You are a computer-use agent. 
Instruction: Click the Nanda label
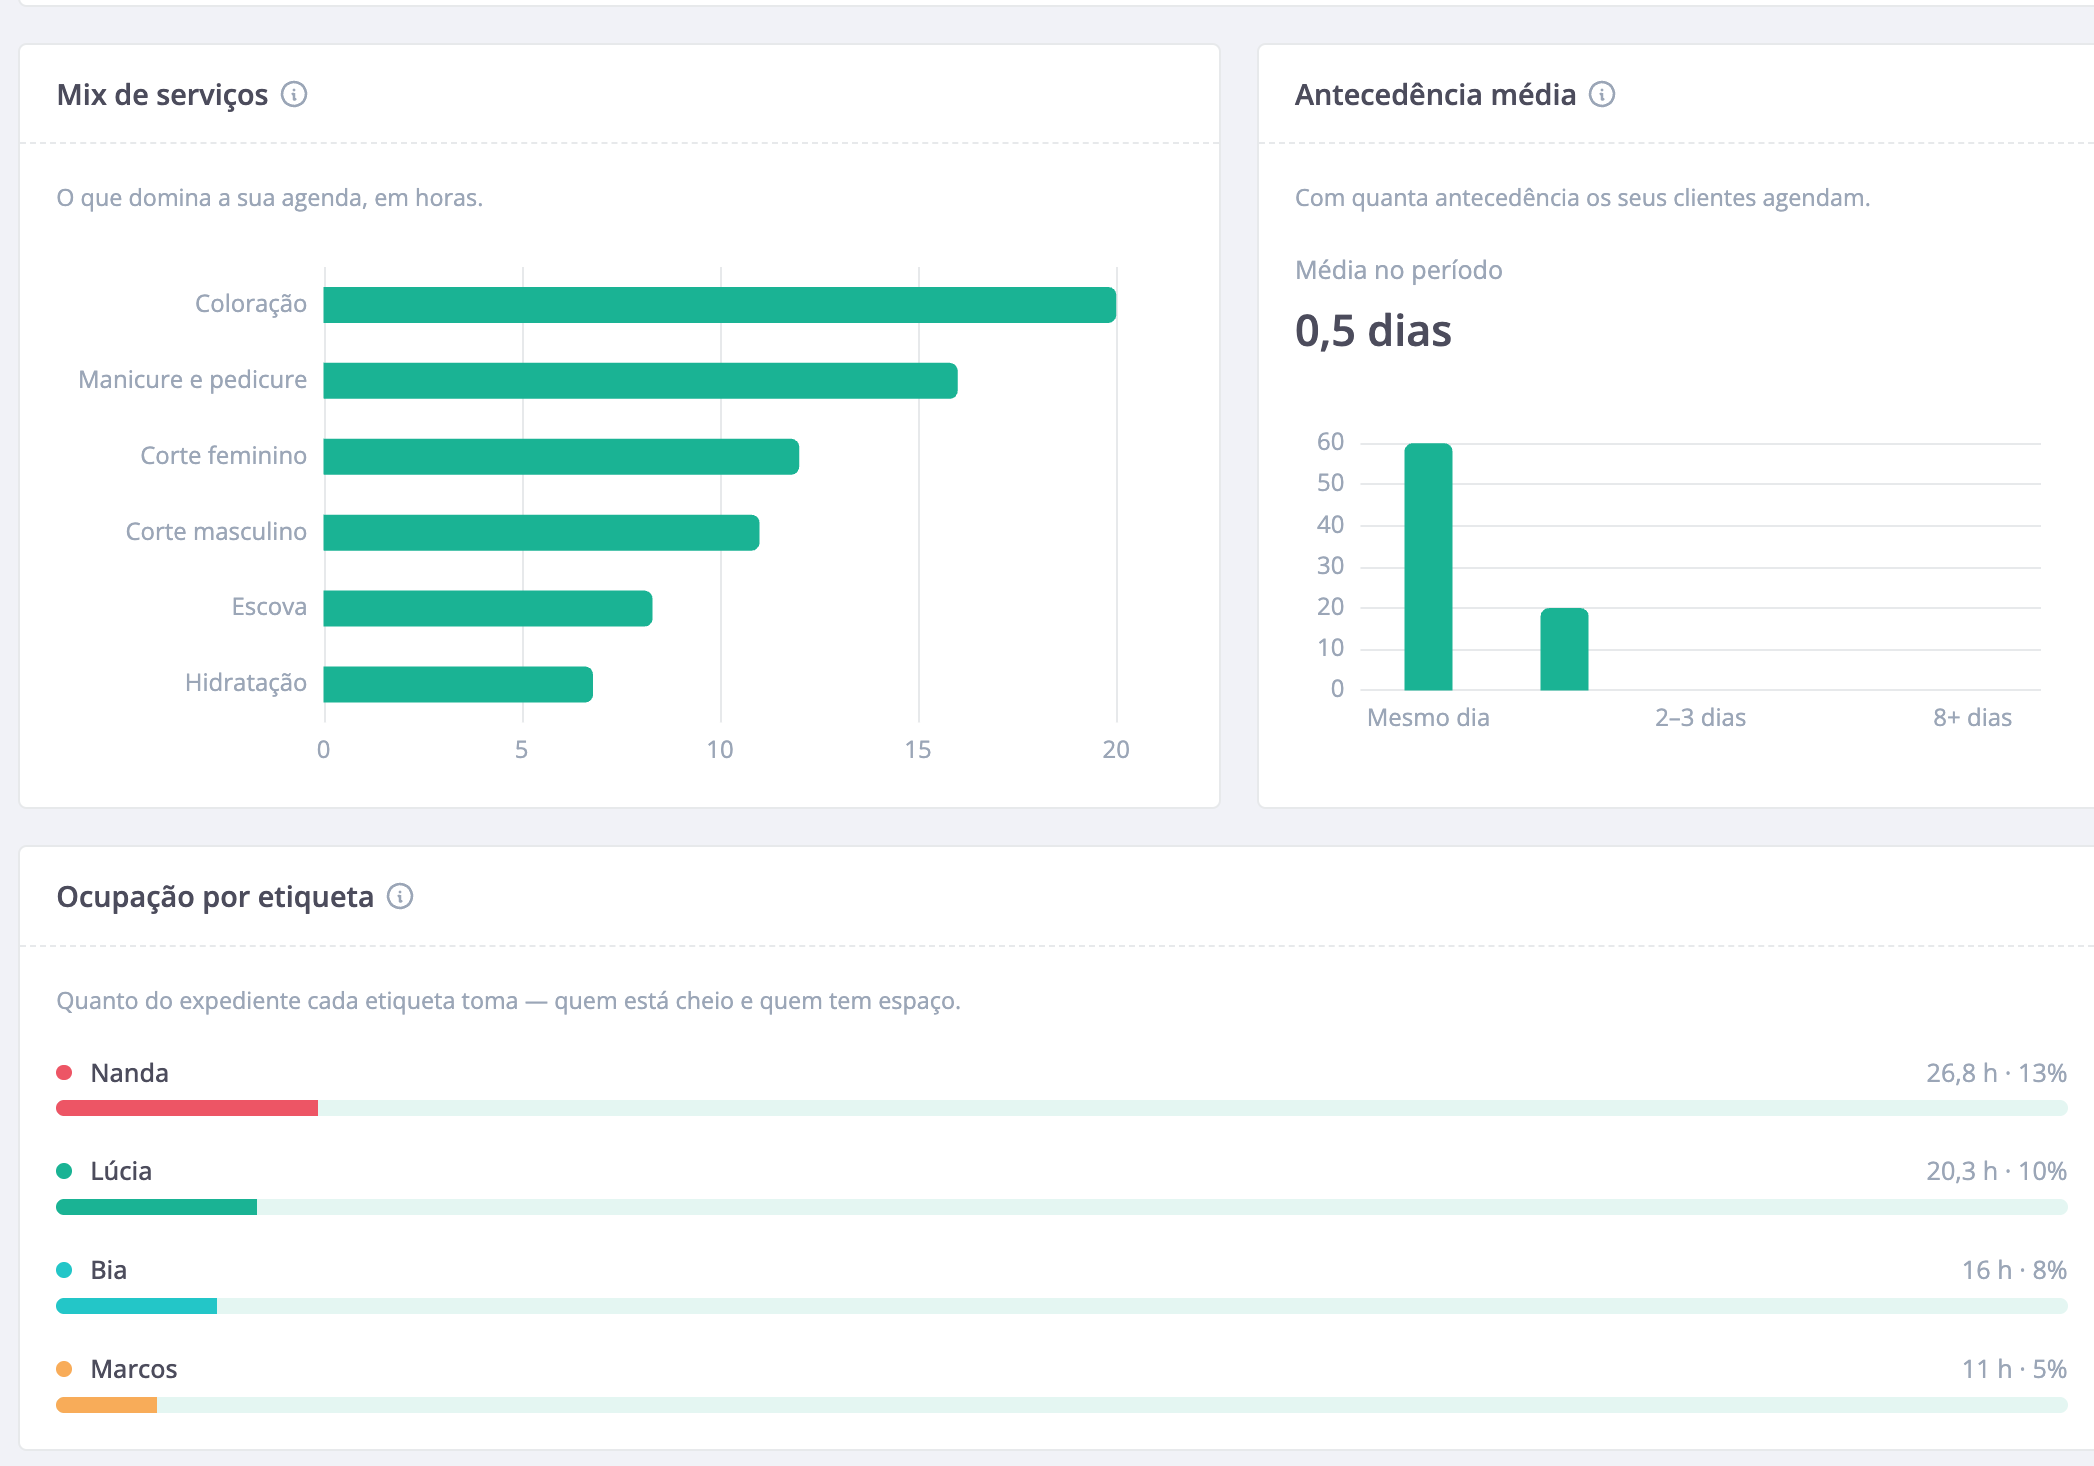(129, 1073)
